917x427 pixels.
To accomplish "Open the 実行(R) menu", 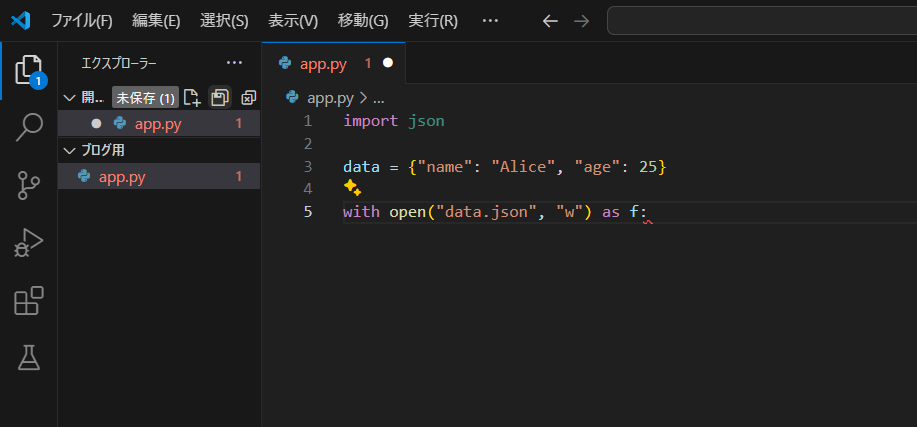I will point(433,22).
